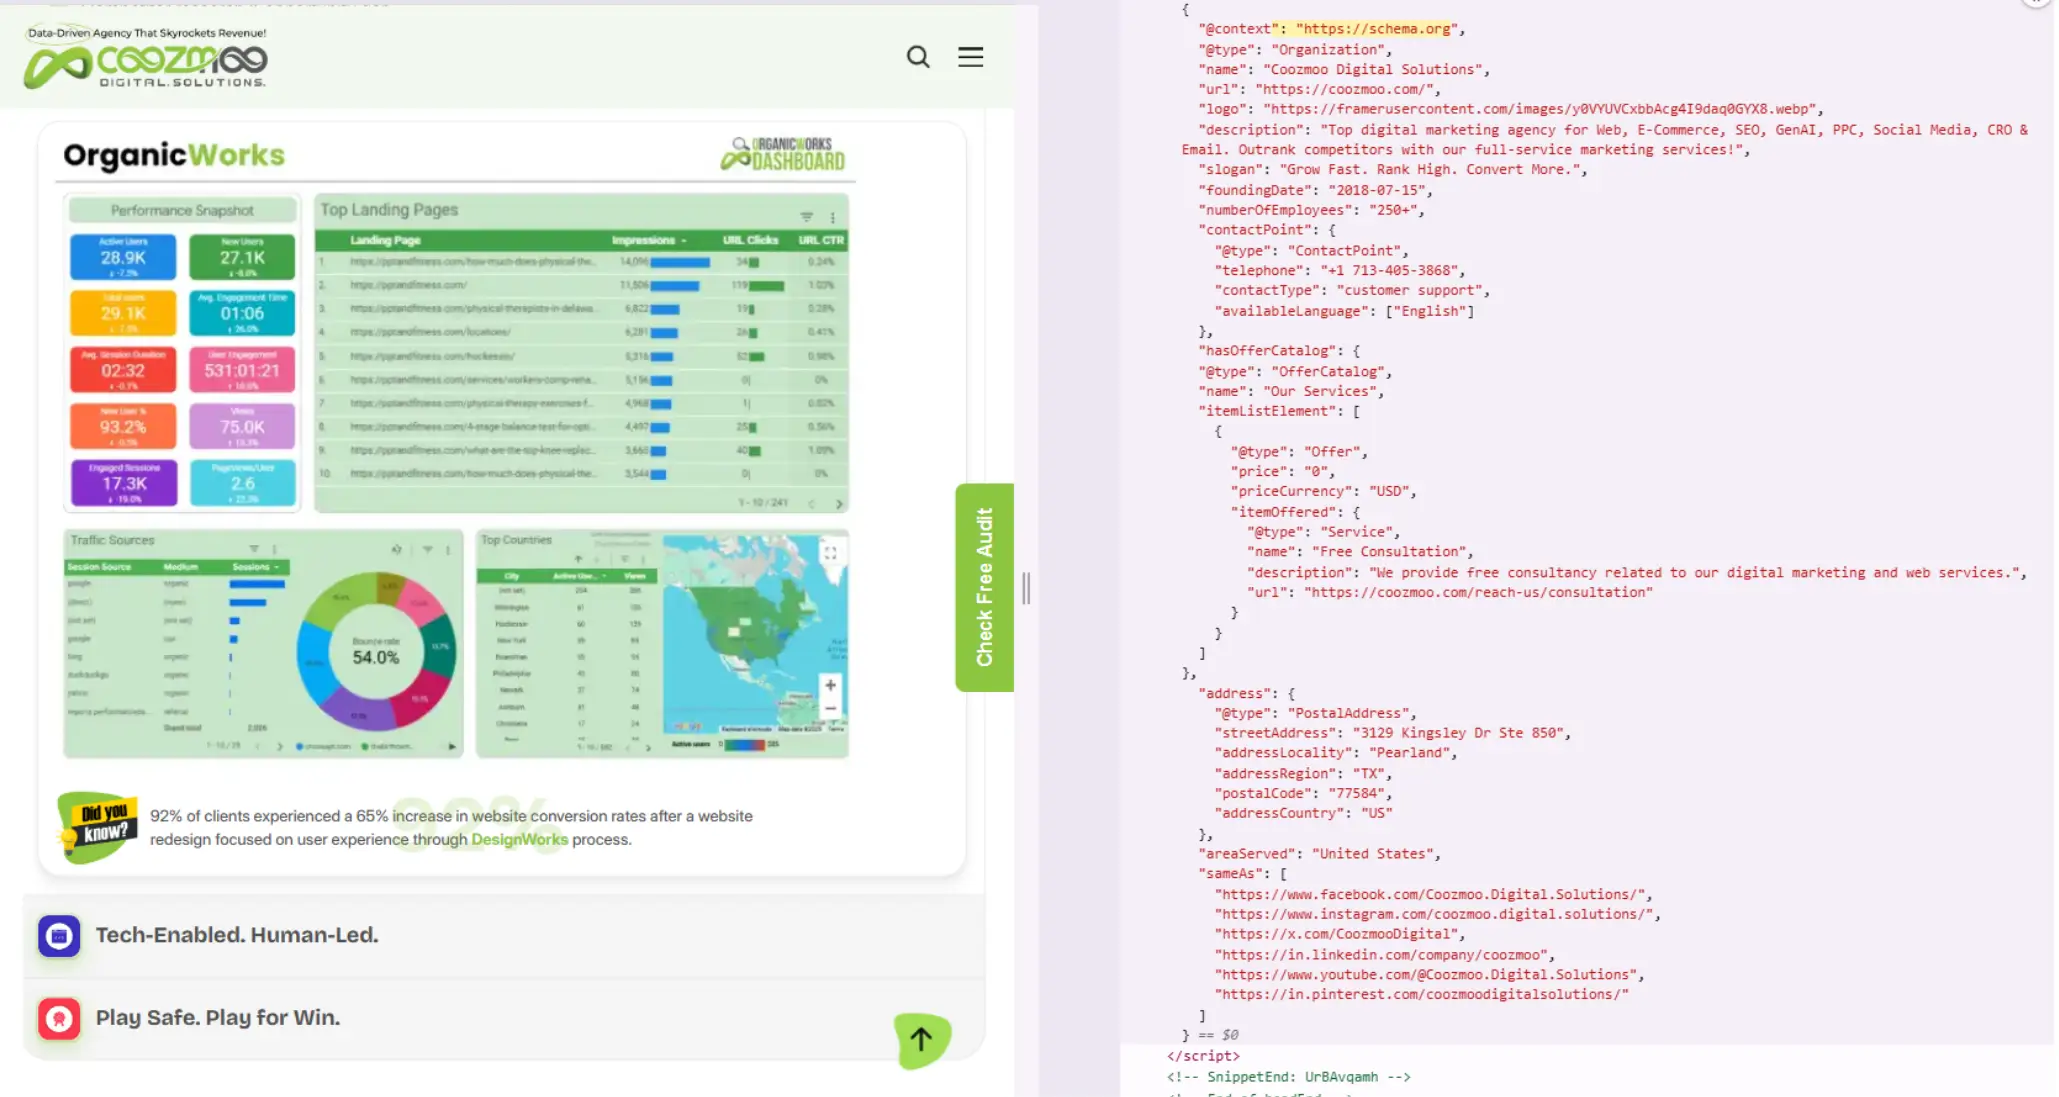The height and width of the screenshot is (1097, 2059).
Task: Click the OrganicWorks heading
Action: [x=174, y=155]
